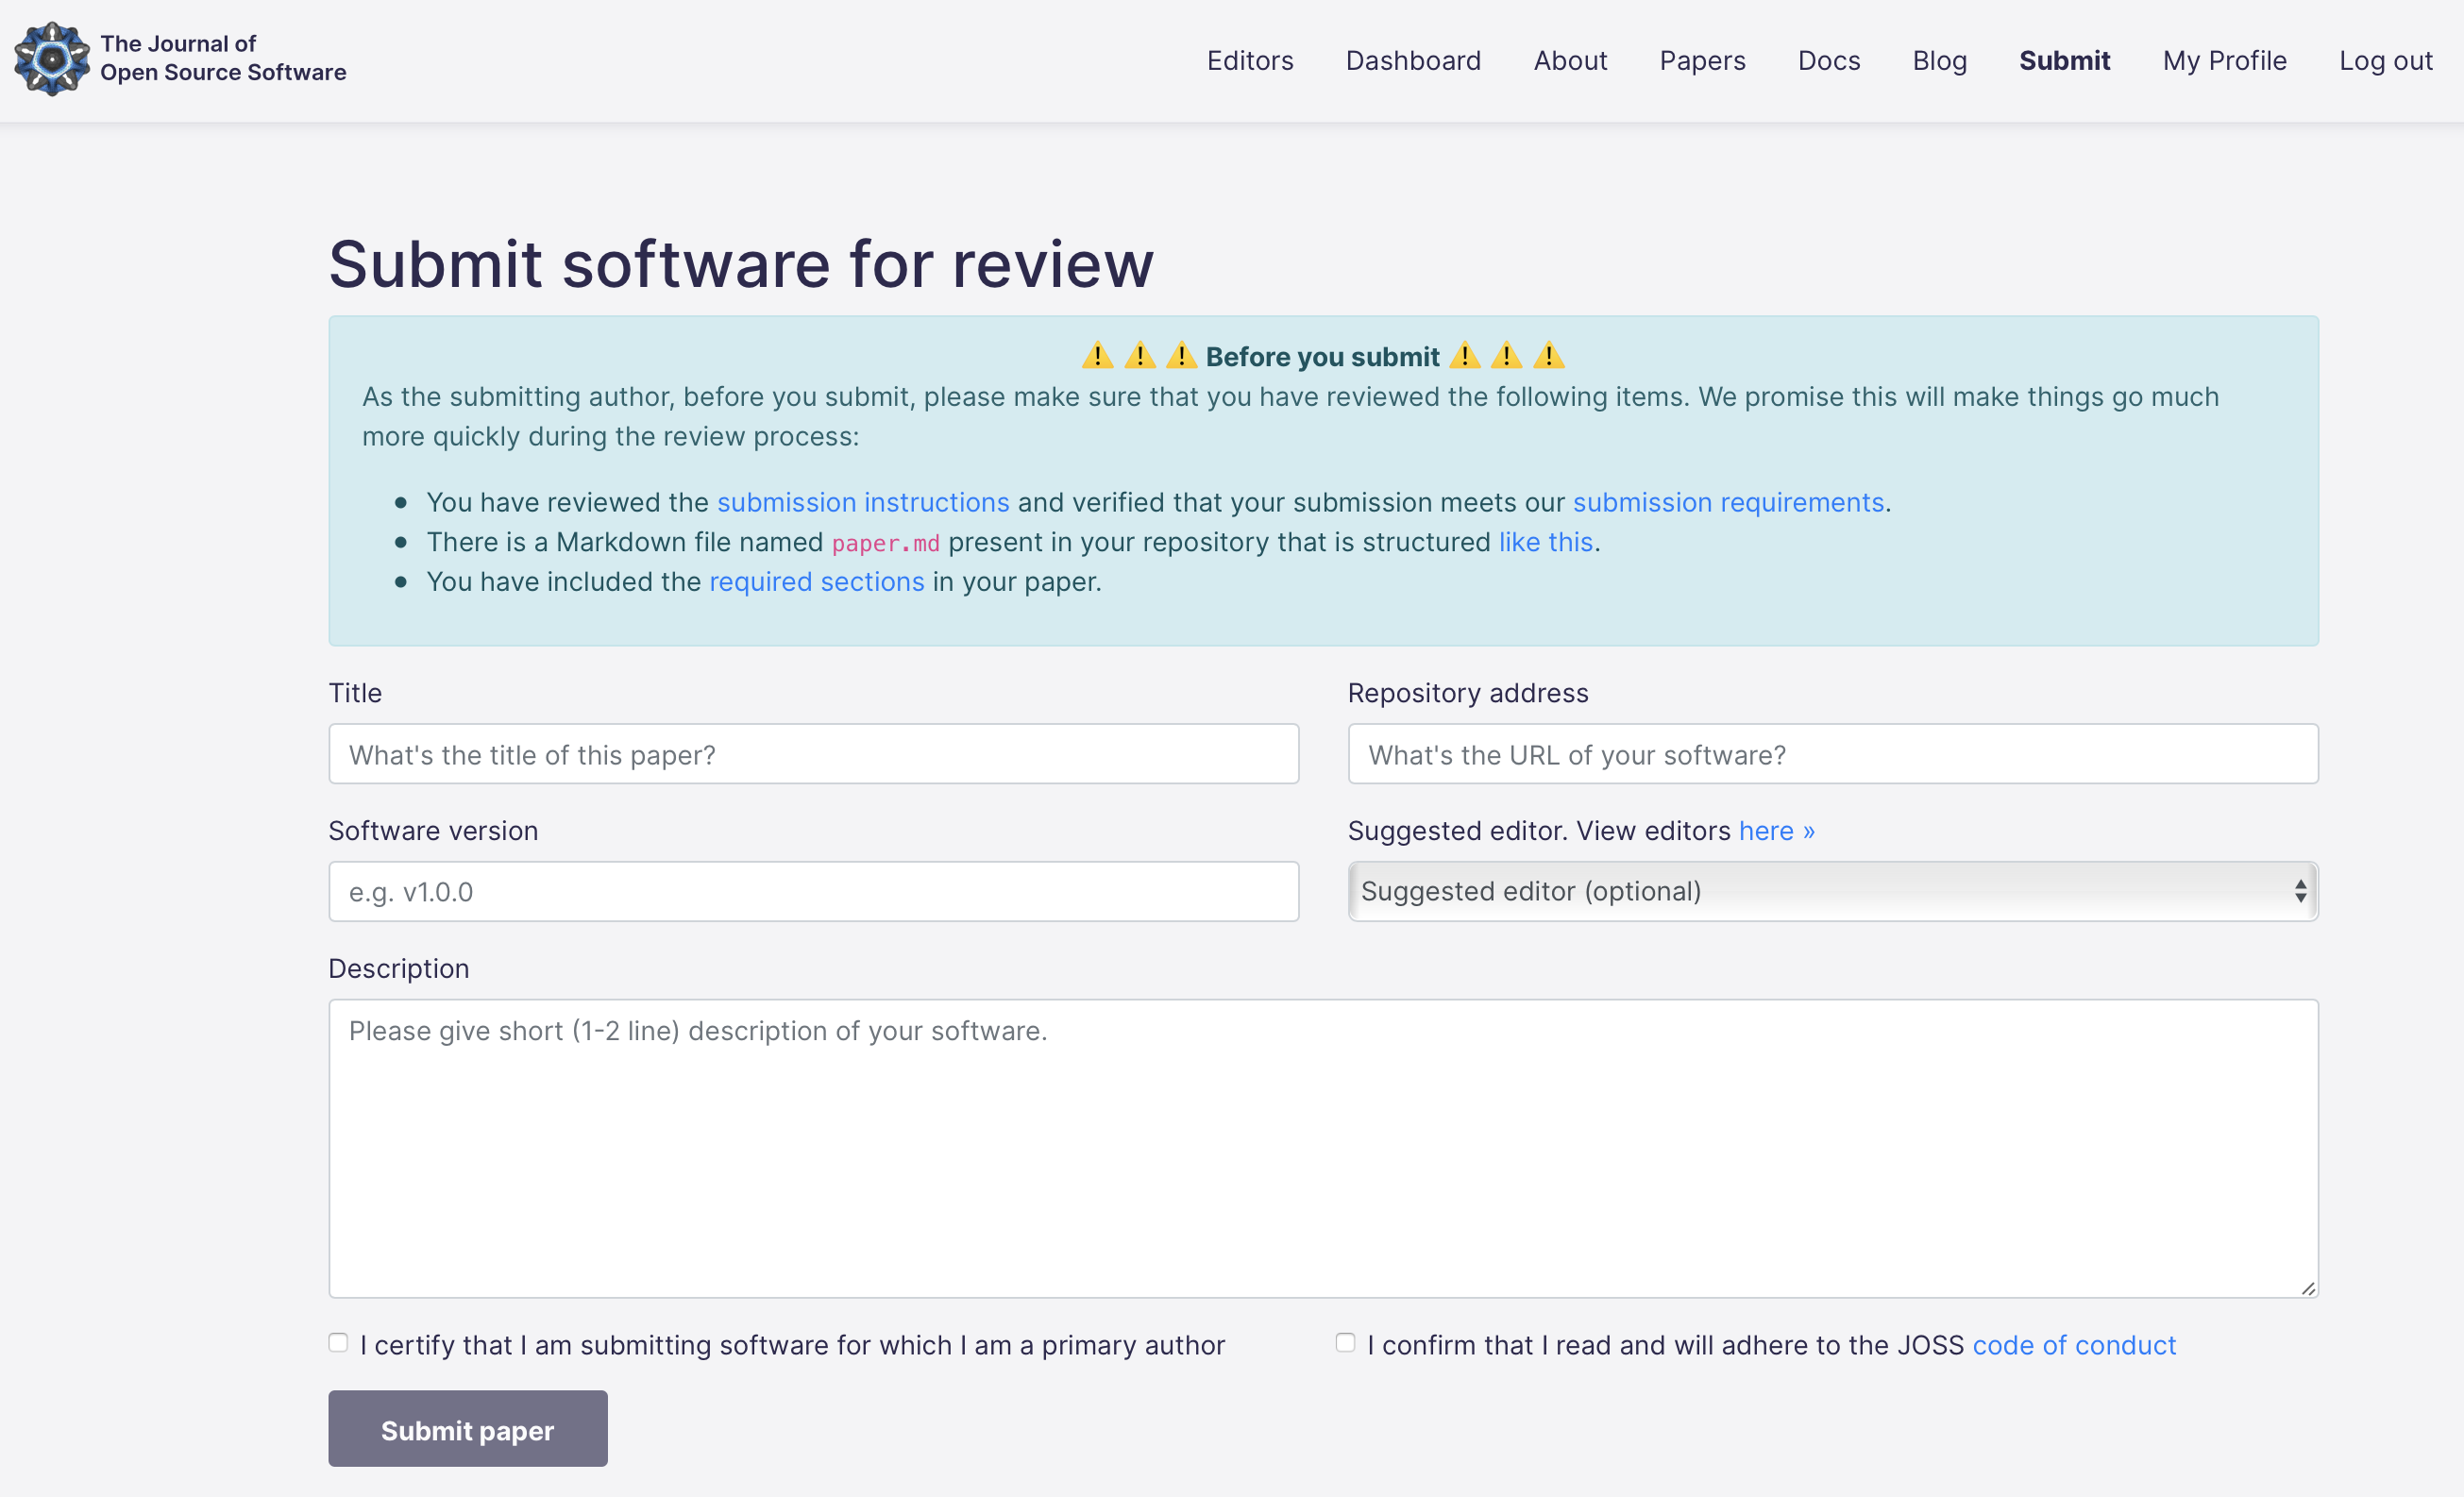Viewport: 2464px width, 1497px height.
Task: Click the Editors navigation icon
Action: (1250, 59)
